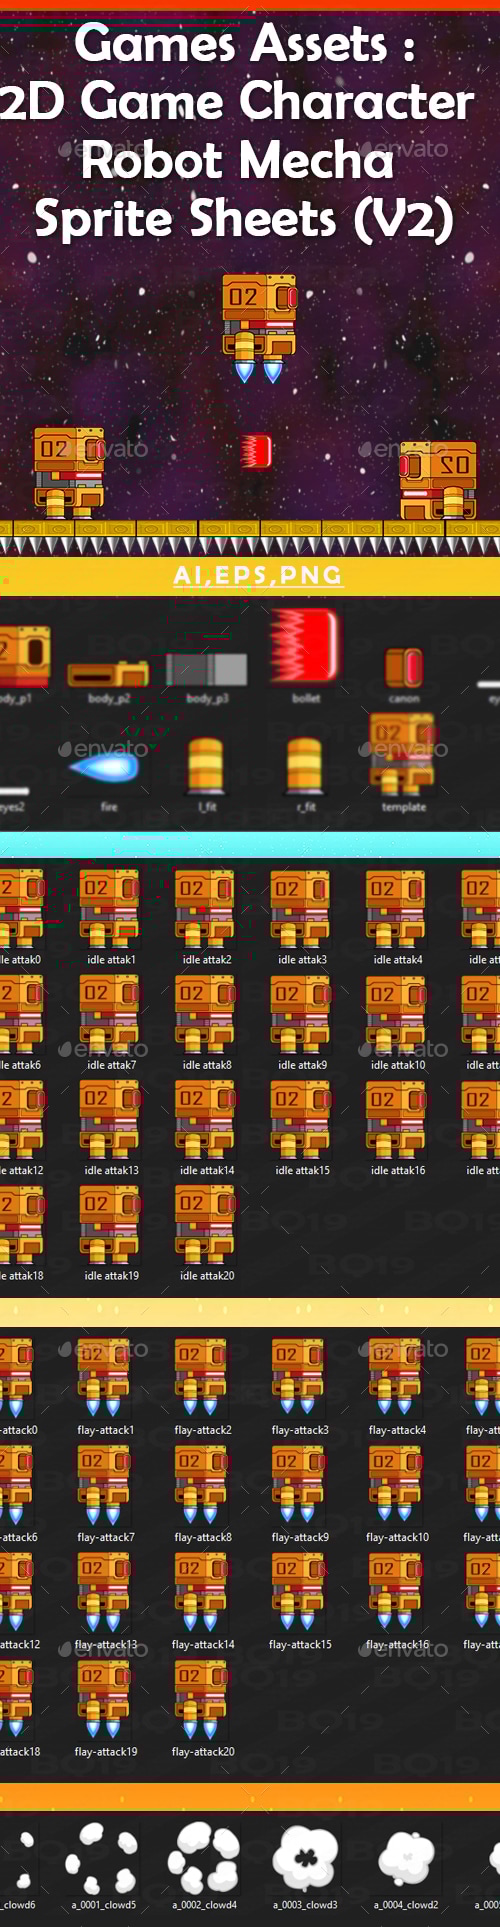The image size is (500, 1927).
Task: Click the "flay-attack15" file name
Action: click(x=300, y=1644)
